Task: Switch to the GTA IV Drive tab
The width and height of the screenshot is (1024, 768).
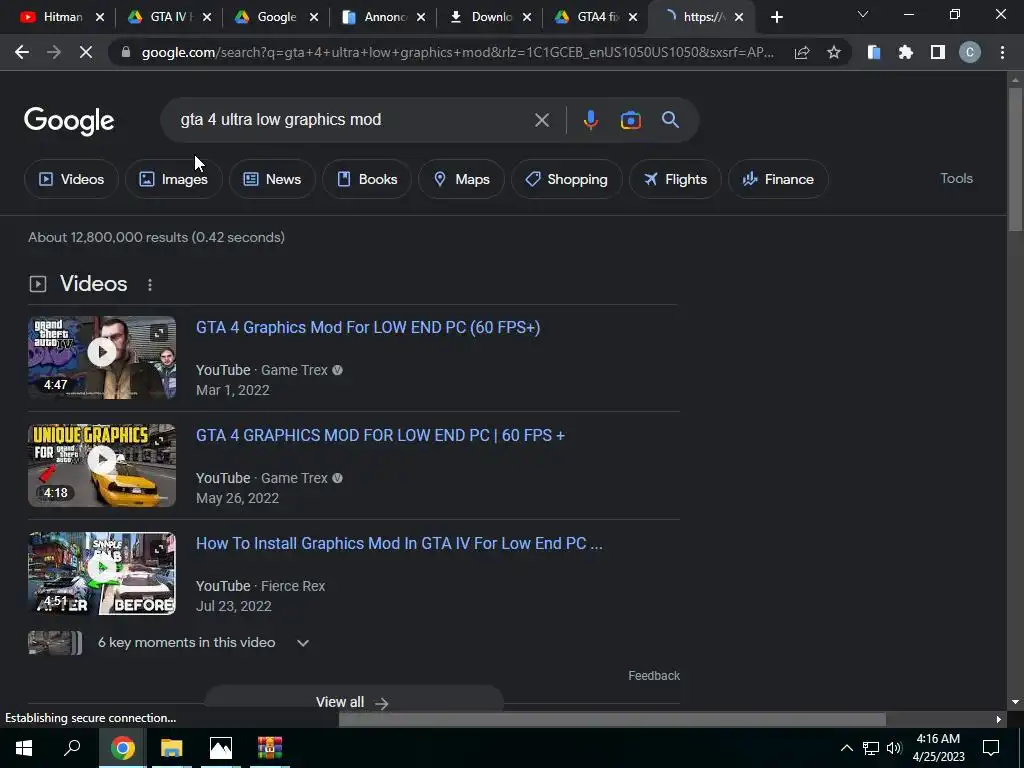Action: (170, 18)
